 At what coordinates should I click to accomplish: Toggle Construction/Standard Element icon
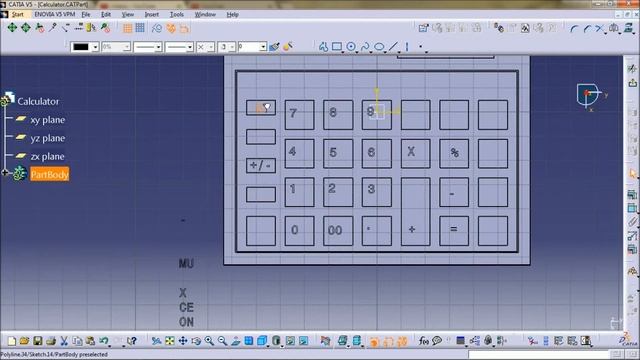(x=157, y=28)
